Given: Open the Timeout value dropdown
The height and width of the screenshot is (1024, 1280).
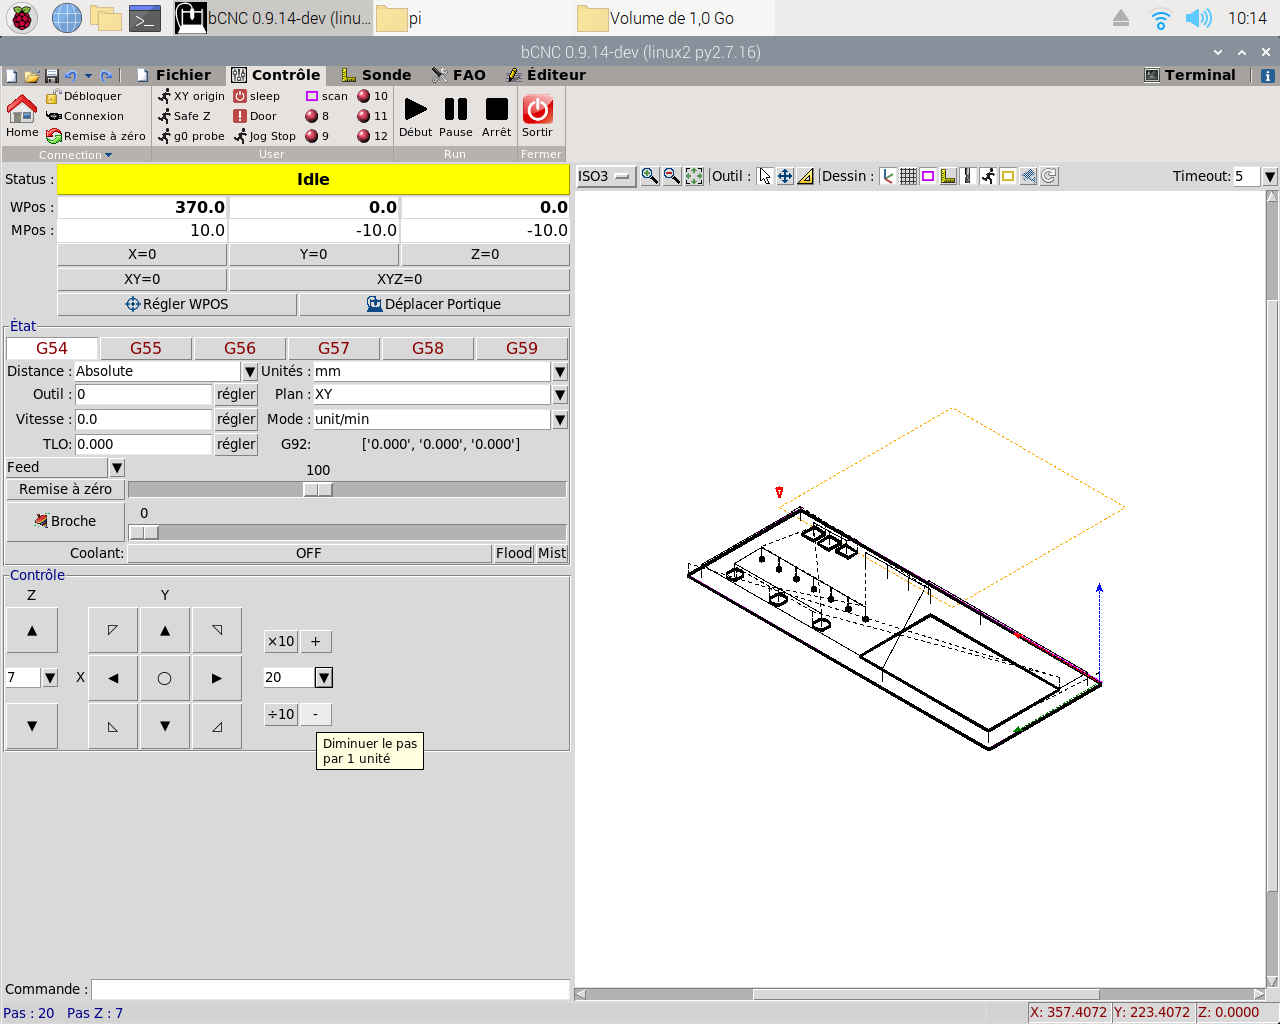Looking at the screenshot, I should pyautogui.click(x=1270, y=176).
